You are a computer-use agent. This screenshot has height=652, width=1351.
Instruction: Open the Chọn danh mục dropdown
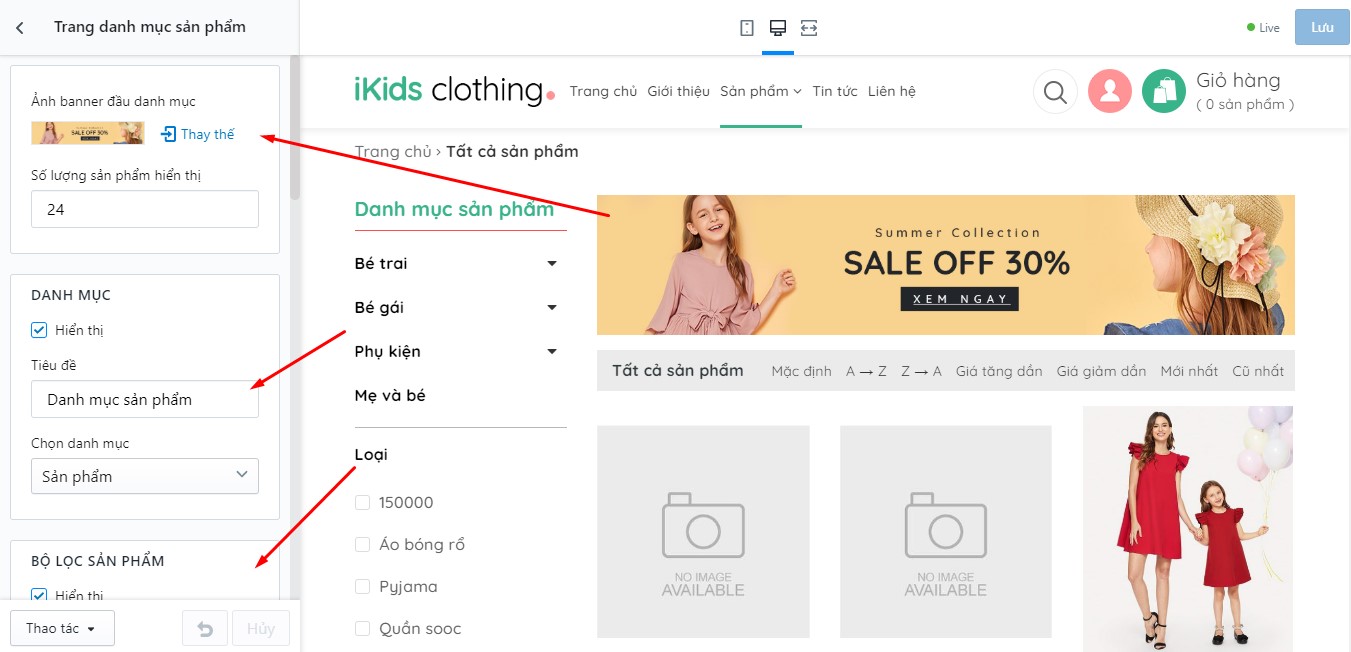click(145, 476)
